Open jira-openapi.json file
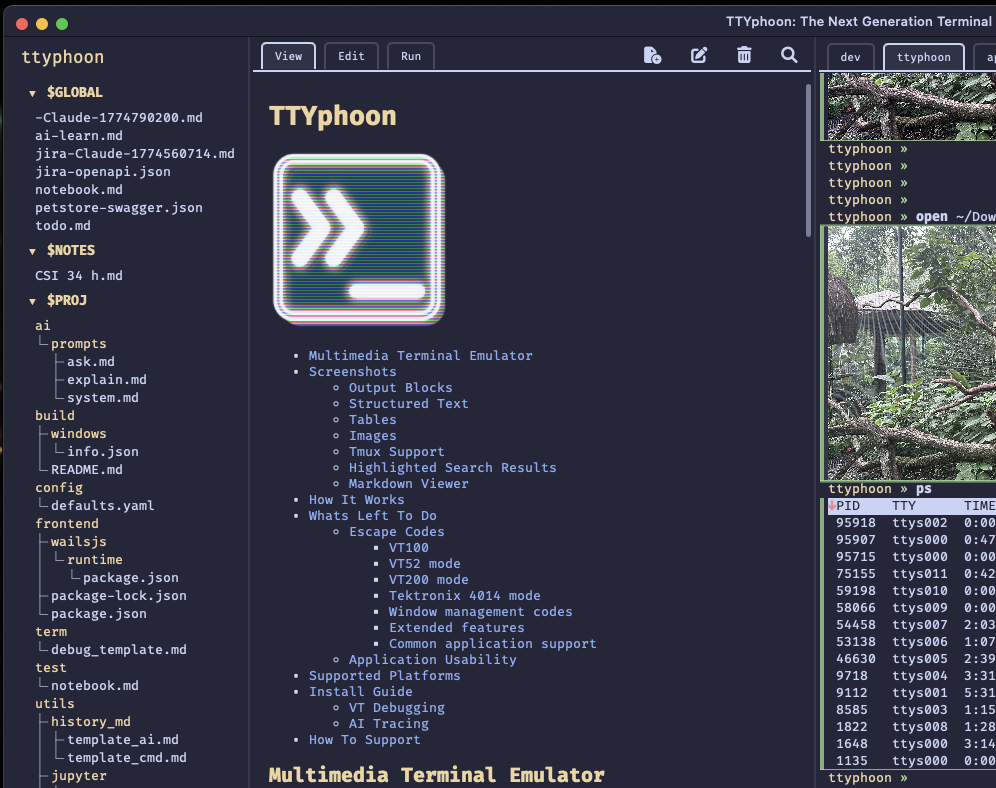This screenshot has width=996, height=788. [103, 171]
